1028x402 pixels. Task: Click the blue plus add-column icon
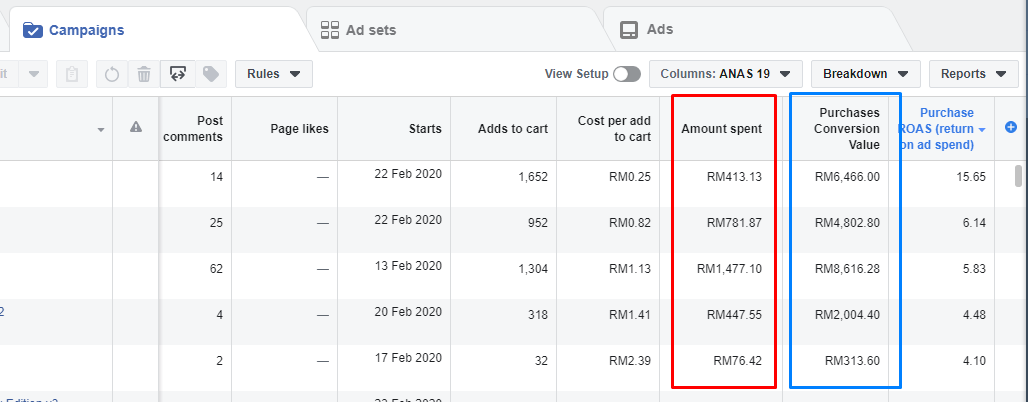[1010, 127]
